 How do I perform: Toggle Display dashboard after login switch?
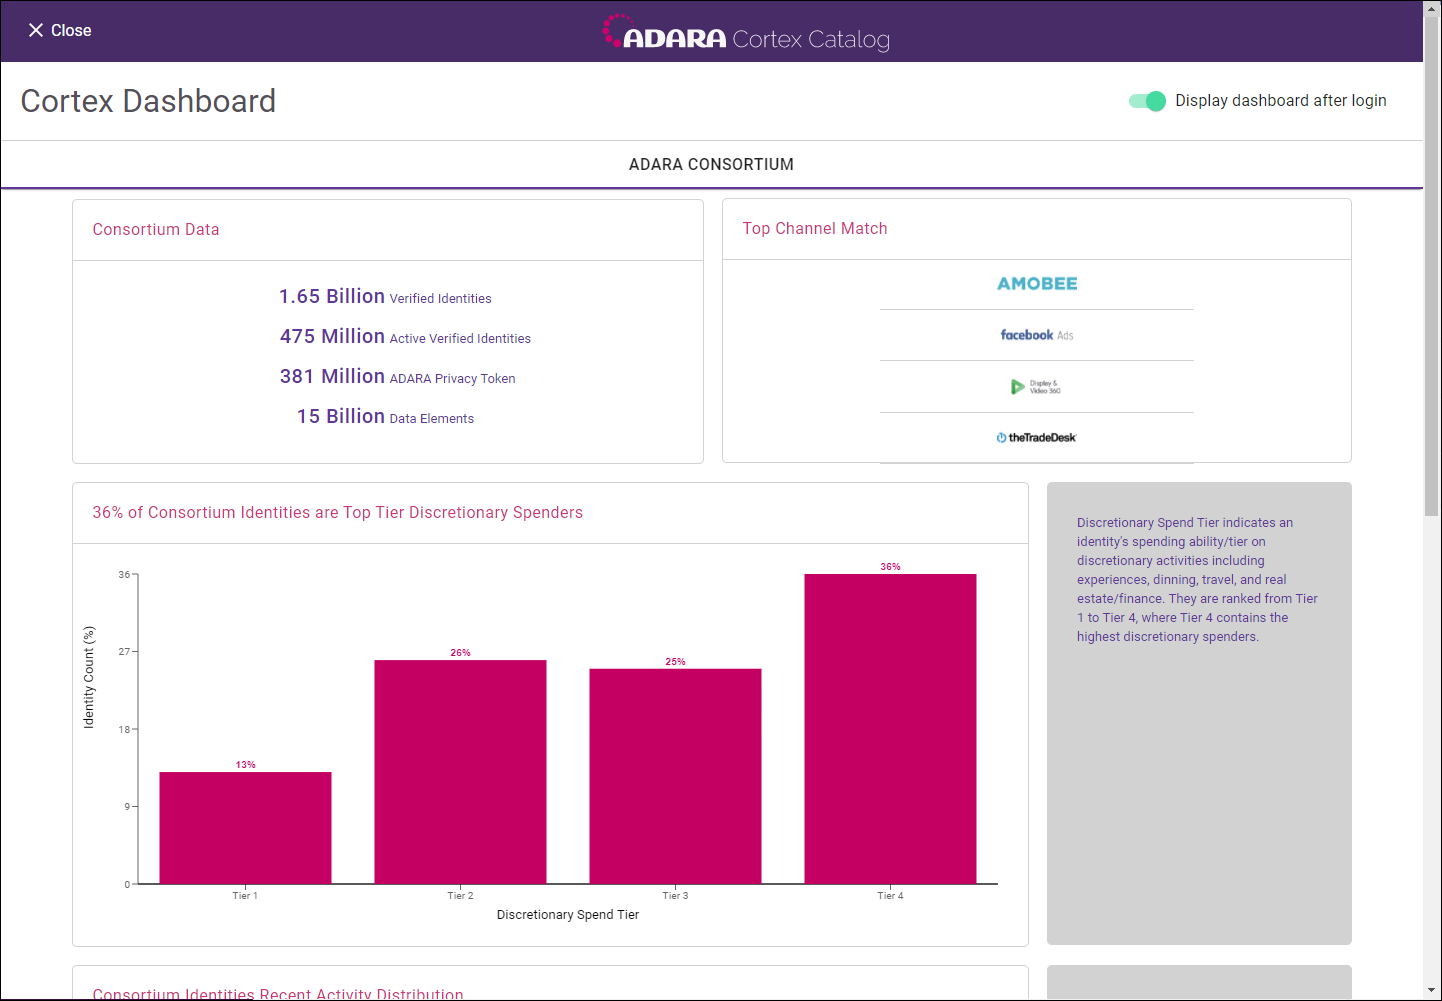1147,101
